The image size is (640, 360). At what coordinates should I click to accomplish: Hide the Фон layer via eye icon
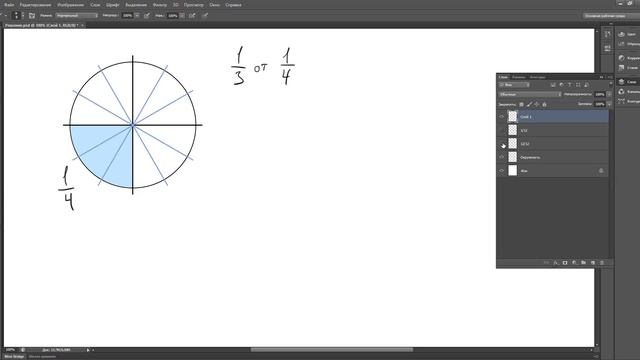click(x=502, y=171)
